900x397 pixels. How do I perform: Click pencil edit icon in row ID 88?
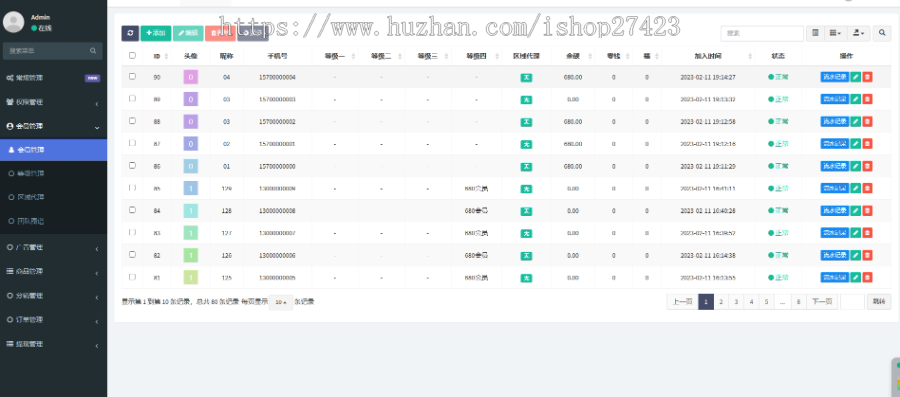[x=855, y=121]
